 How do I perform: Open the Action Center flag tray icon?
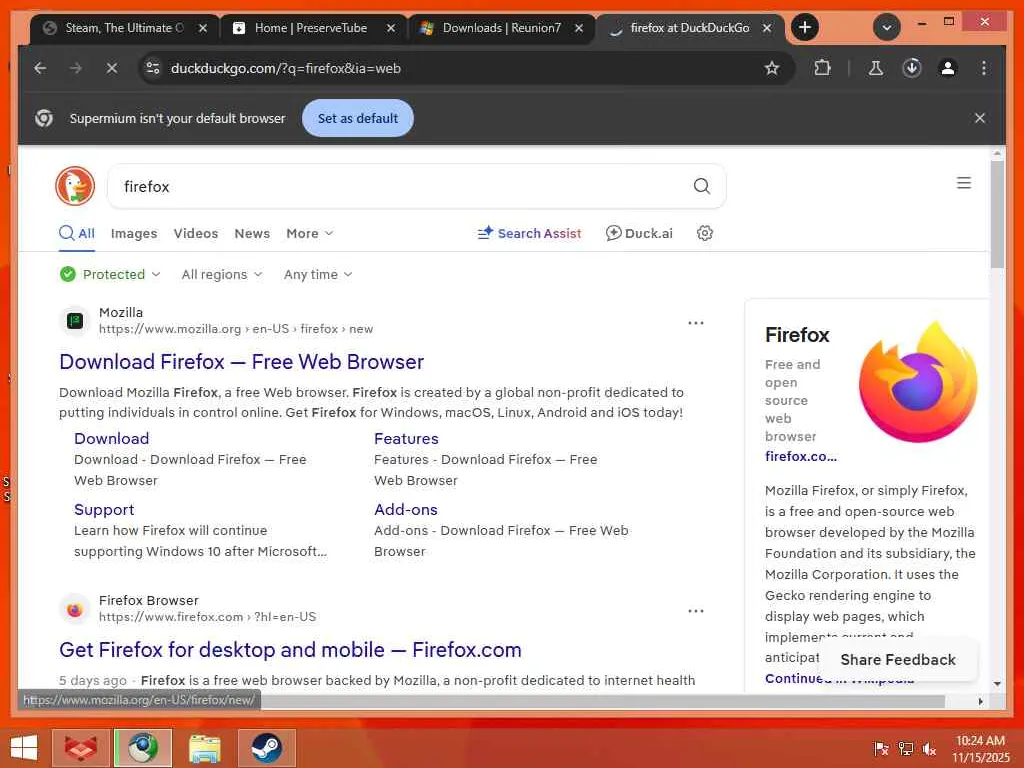pyautogui.click(x=881, y=749)
